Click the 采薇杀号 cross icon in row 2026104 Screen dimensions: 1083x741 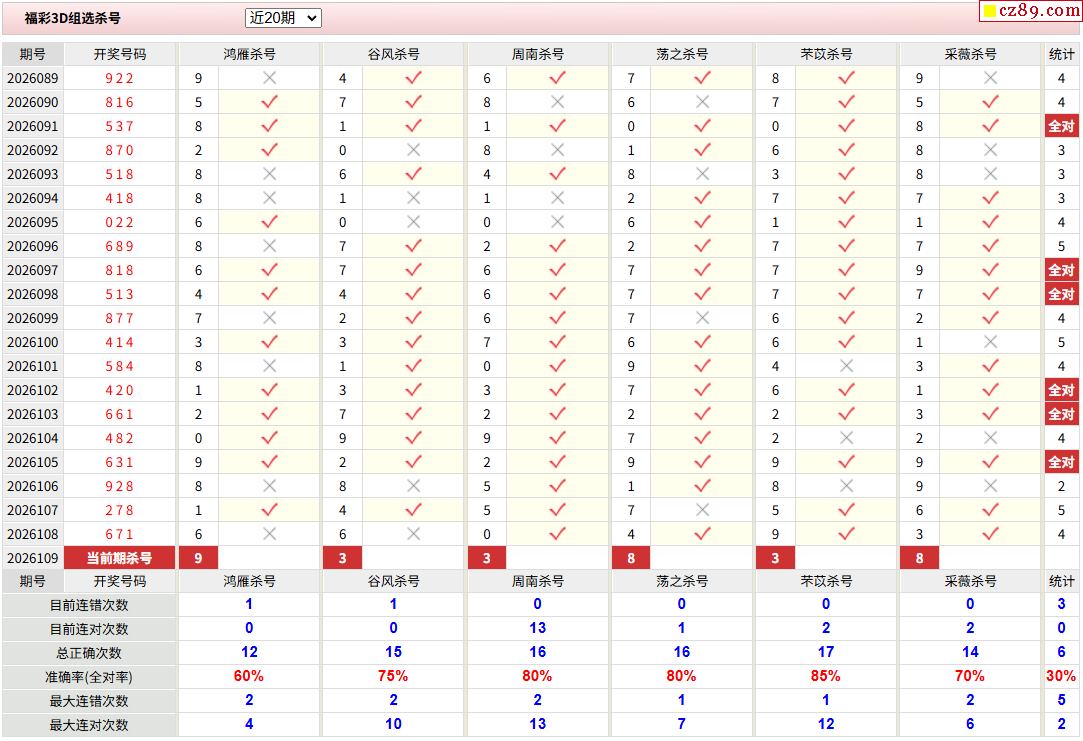990,438
